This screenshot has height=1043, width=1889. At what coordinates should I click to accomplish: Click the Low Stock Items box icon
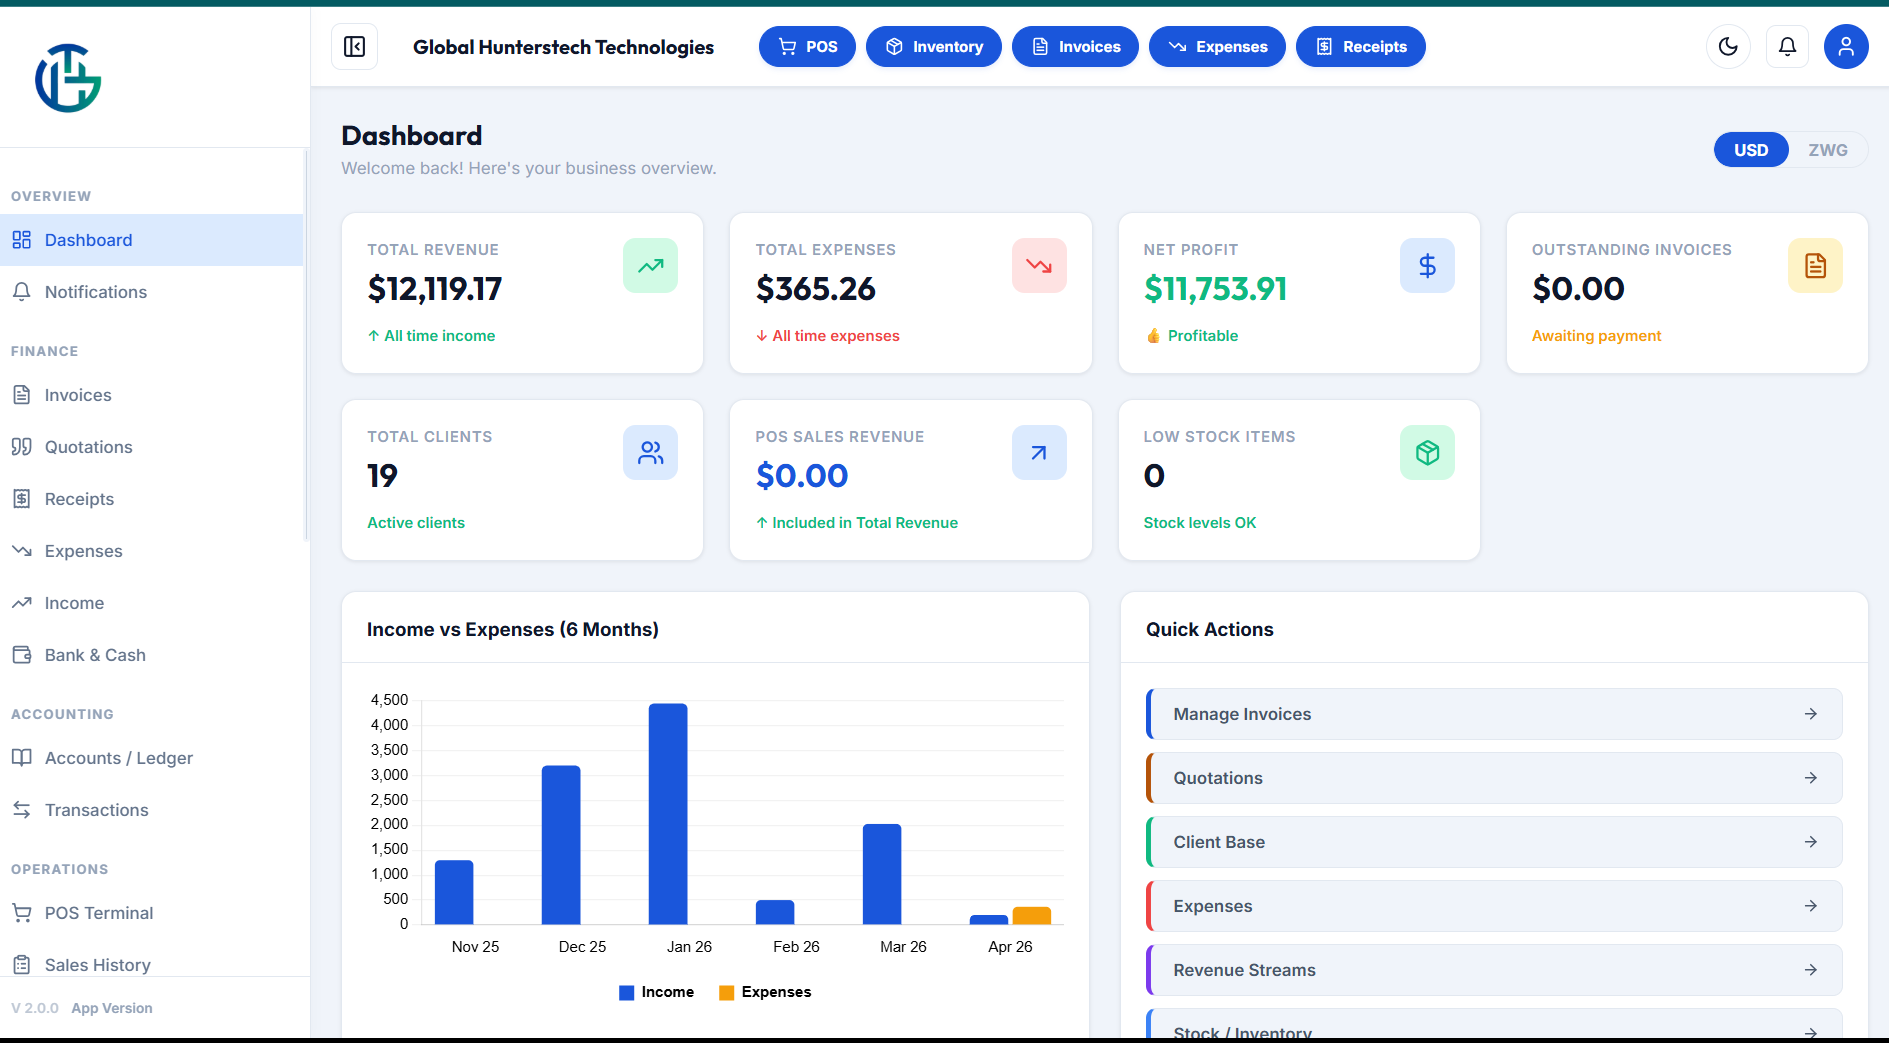[1427, 453]
